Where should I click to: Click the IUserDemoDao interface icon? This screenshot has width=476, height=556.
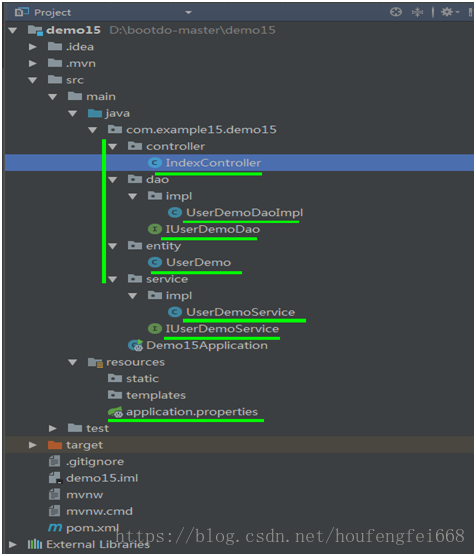coord(155,229)
